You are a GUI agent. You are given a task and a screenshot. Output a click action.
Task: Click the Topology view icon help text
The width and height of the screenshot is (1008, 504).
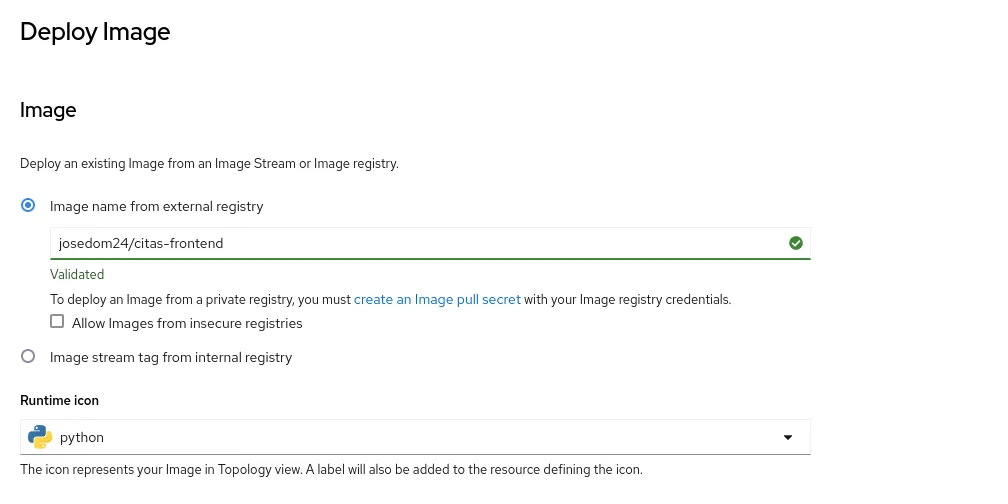point(331,469)
